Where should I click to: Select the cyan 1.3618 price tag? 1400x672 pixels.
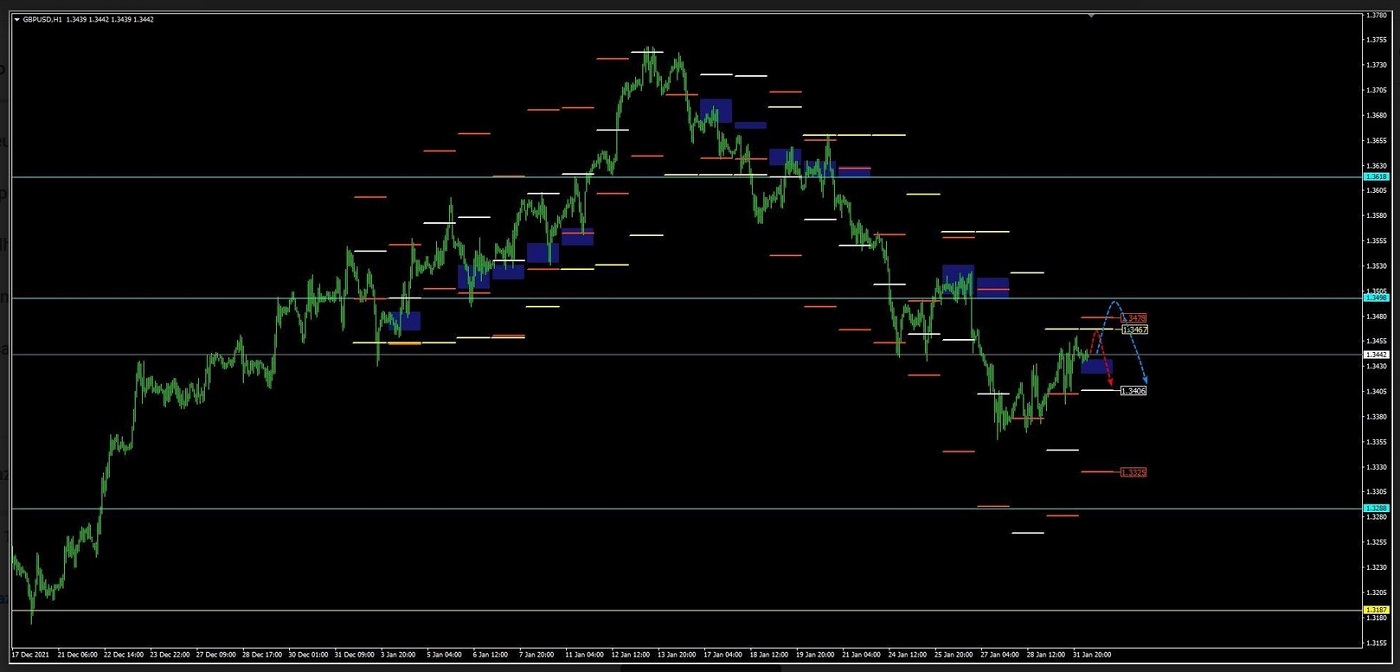pos(1377,177)
